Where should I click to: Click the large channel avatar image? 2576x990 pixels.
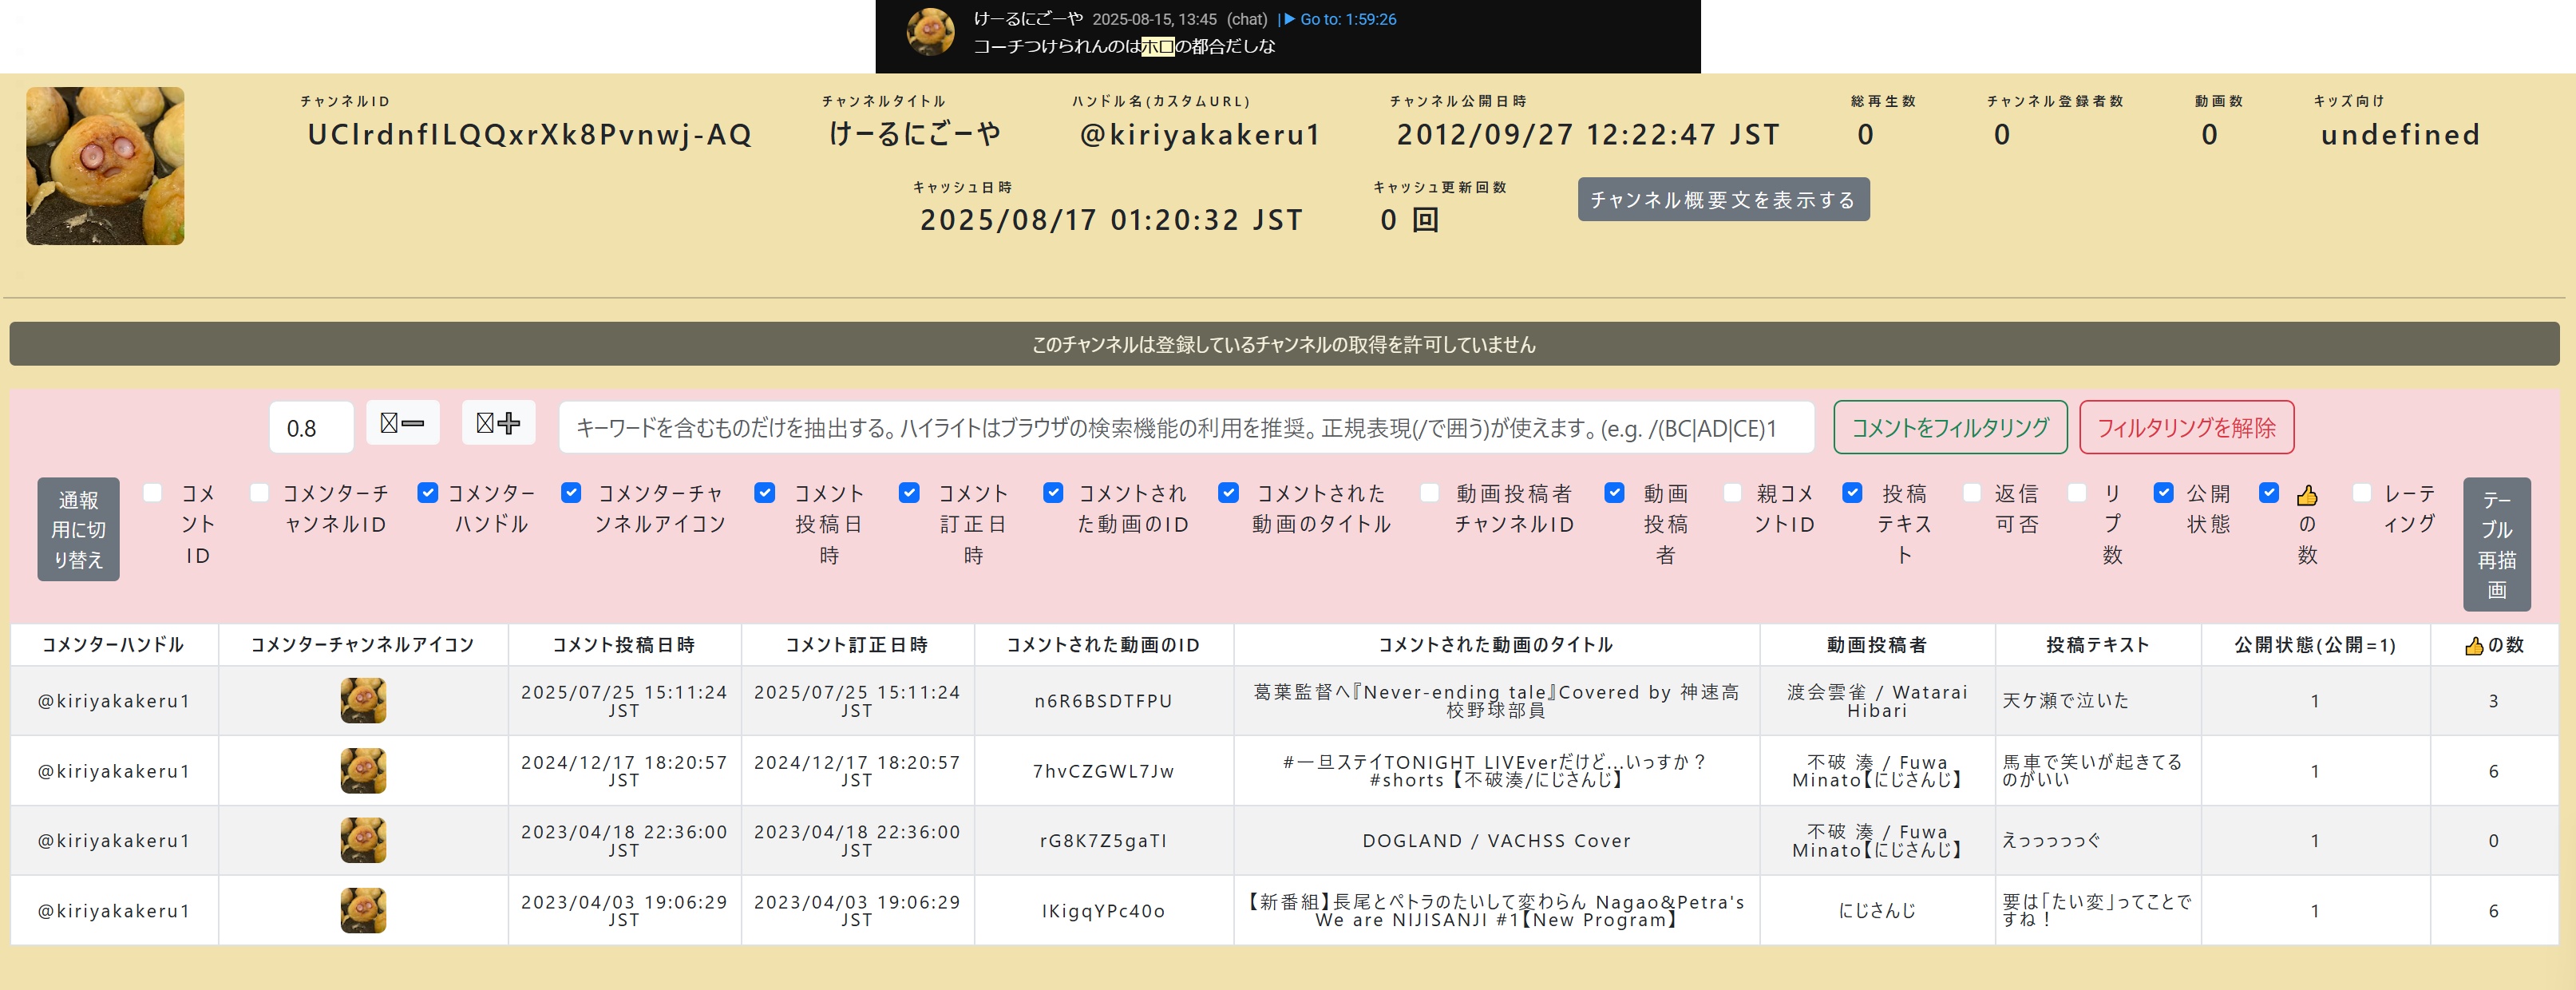105,166
